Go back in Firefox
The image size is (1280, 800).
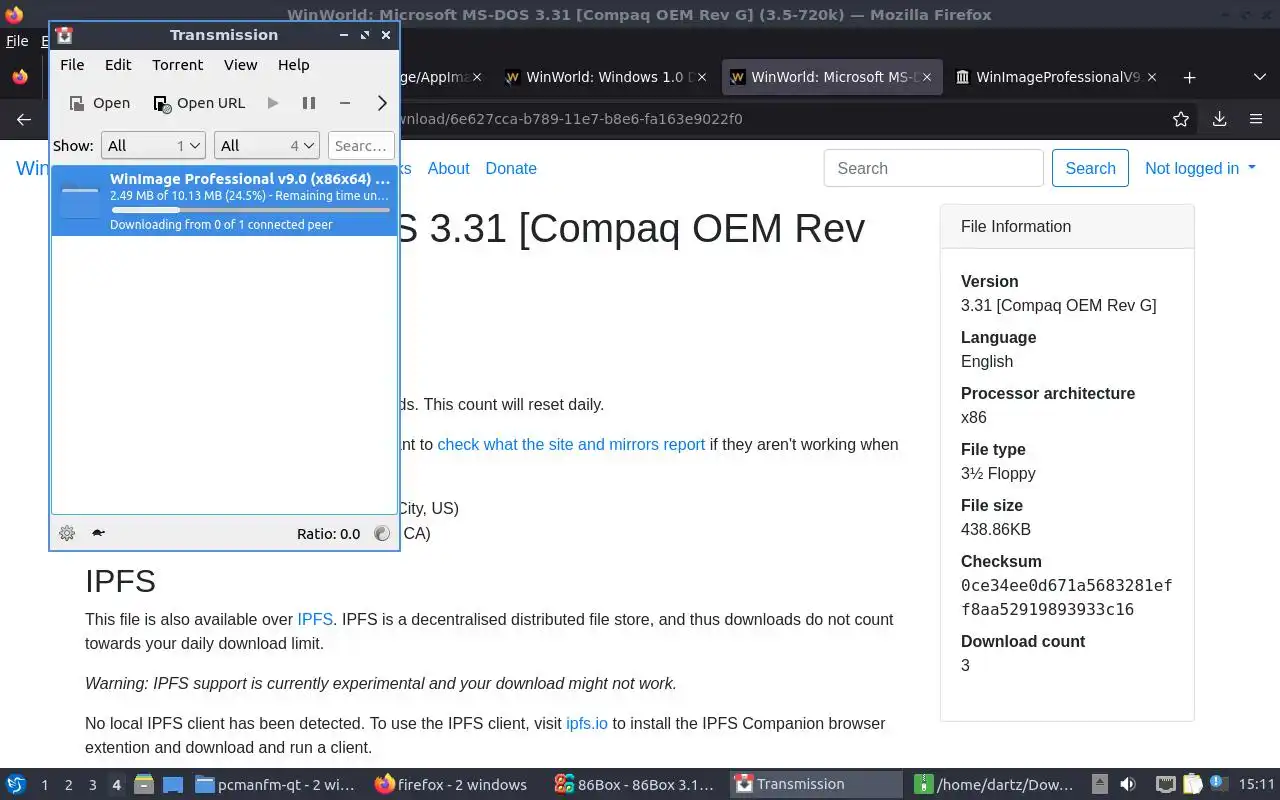coord(24,119)
